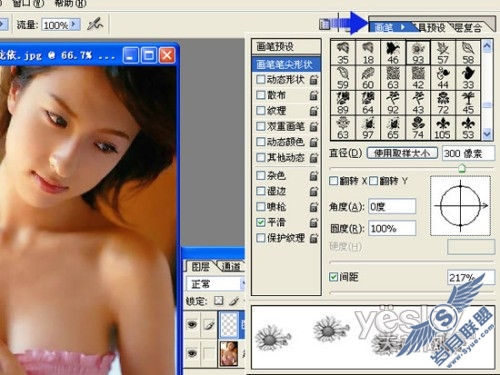Select brush preset 89
500x375 pixels.
pos(343,102)
